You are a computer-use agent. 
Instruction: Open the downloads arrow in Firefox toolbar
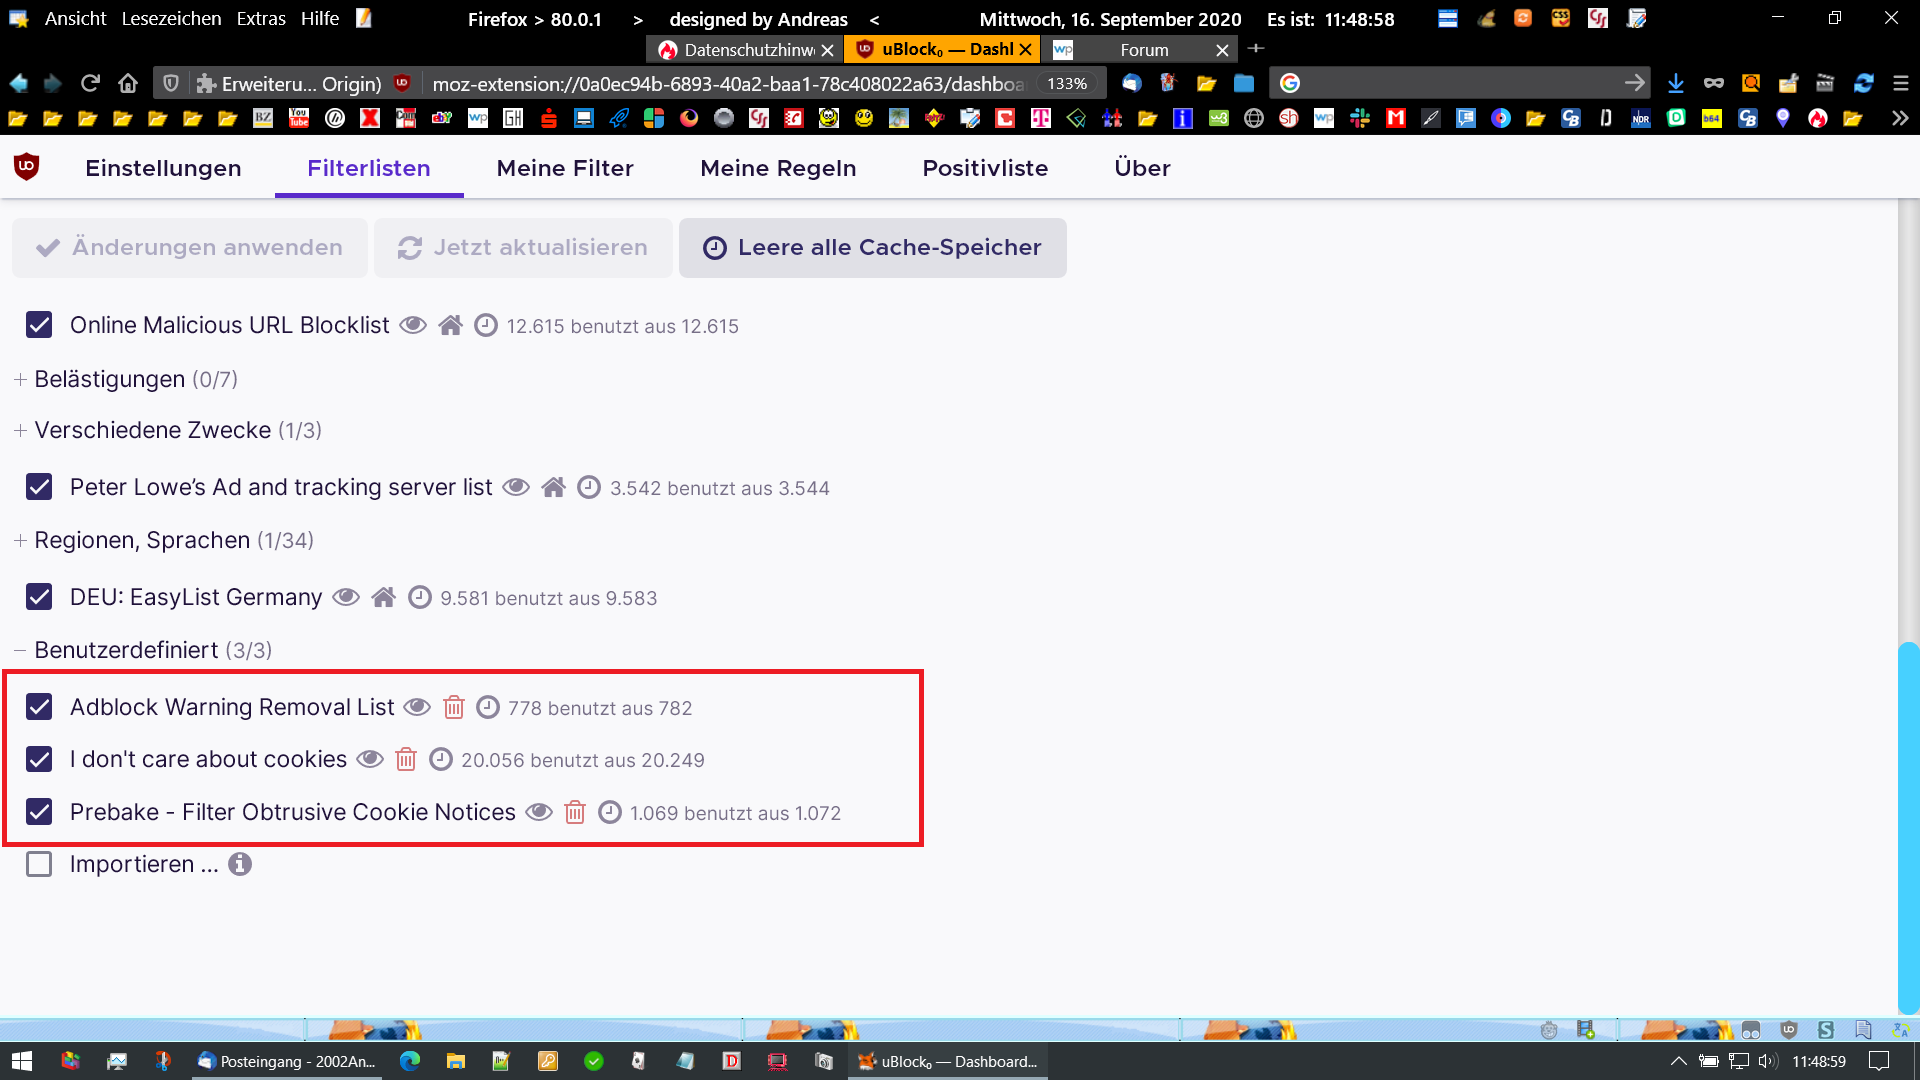coord(1676,83)
